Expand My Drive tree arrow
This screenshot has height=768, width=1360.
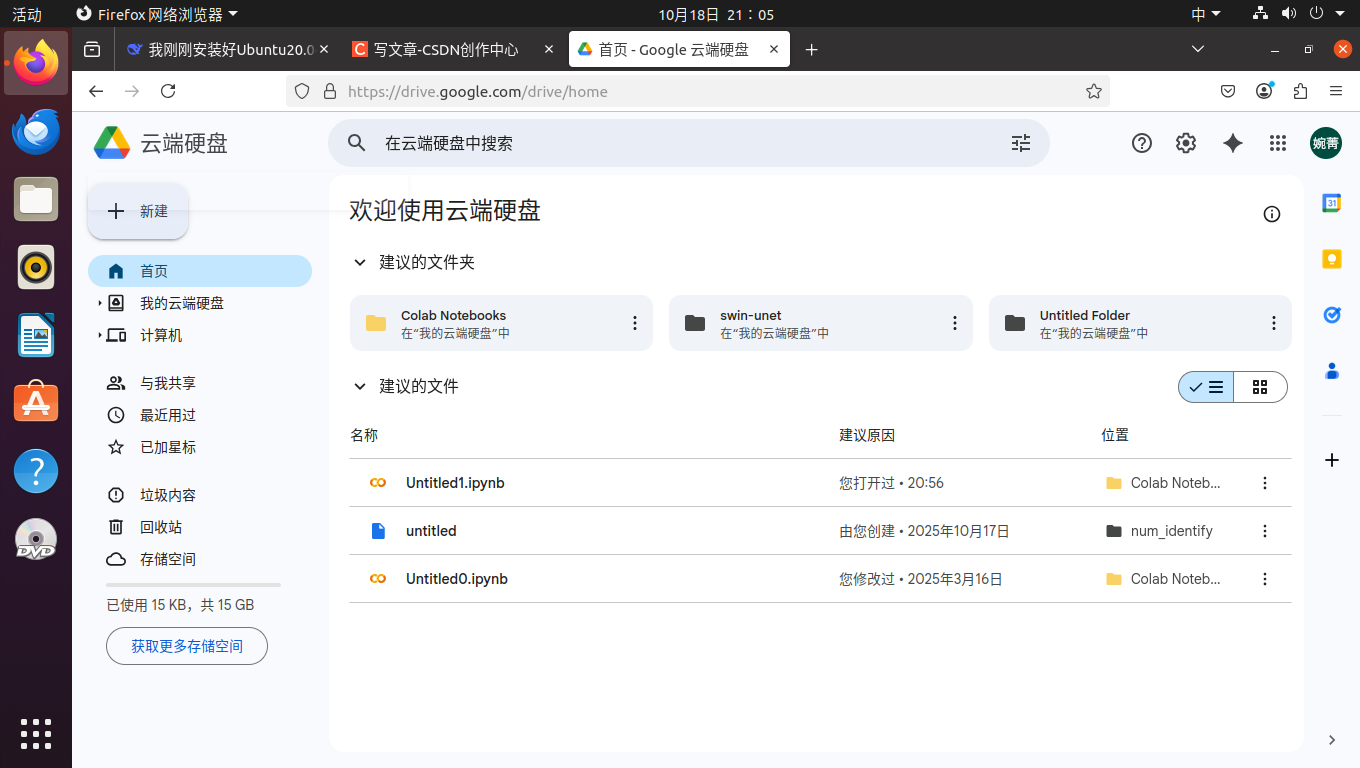point(99,303)
